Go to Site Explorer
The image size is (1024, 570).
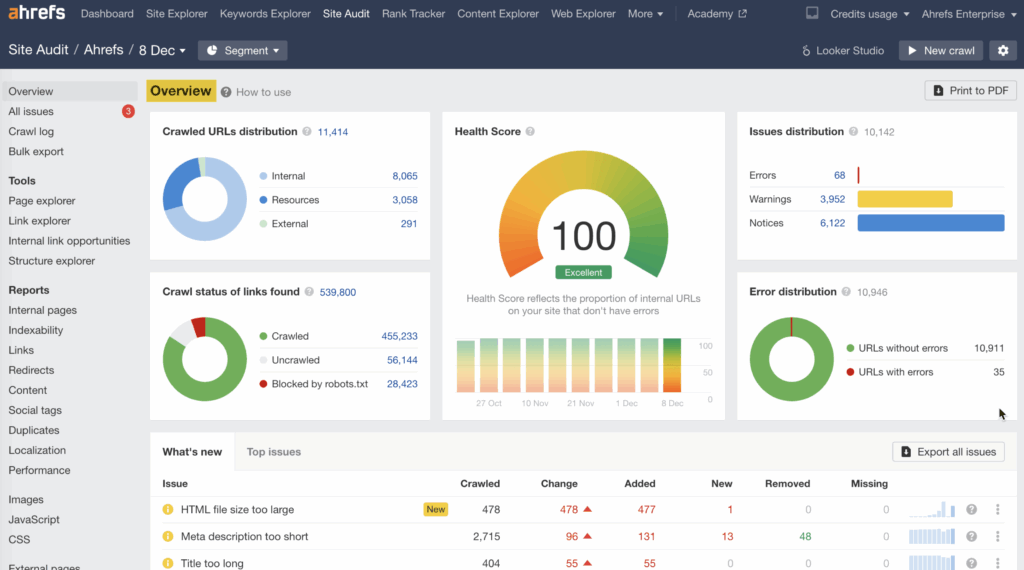[176, 13]
